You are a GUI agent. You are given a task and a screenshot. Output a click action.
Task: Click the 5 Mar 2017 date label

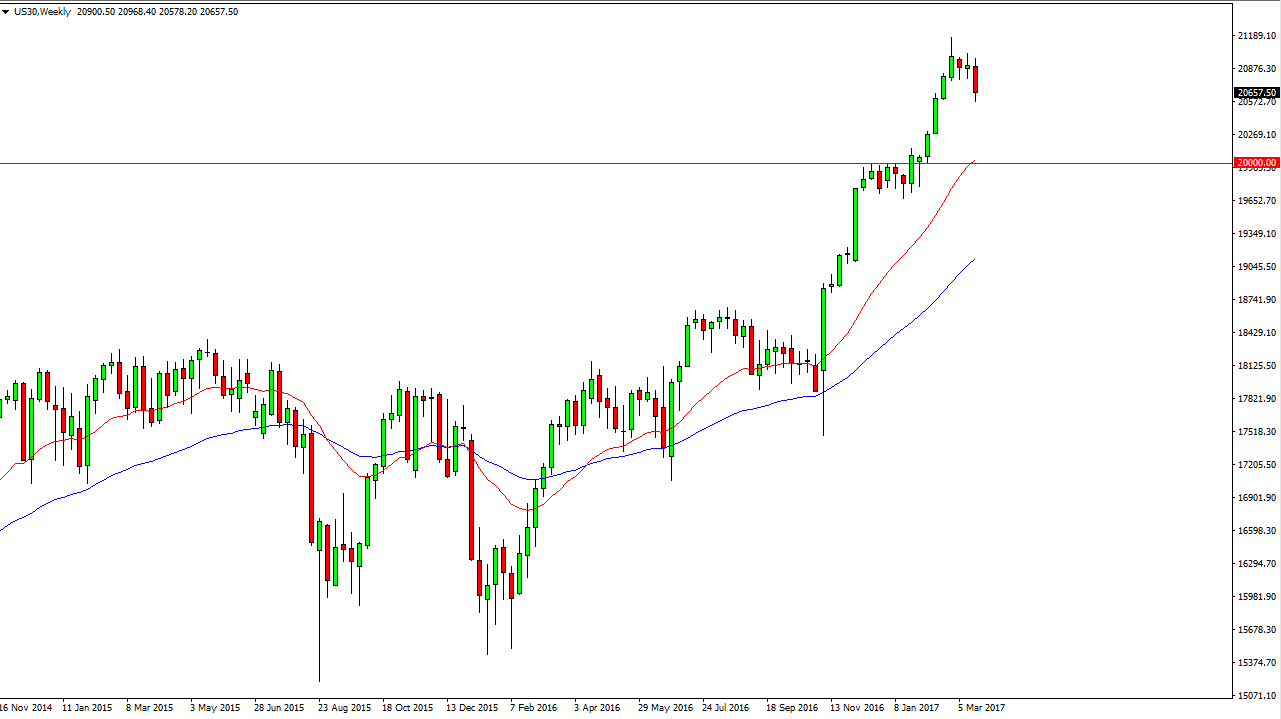pos(981,706)
